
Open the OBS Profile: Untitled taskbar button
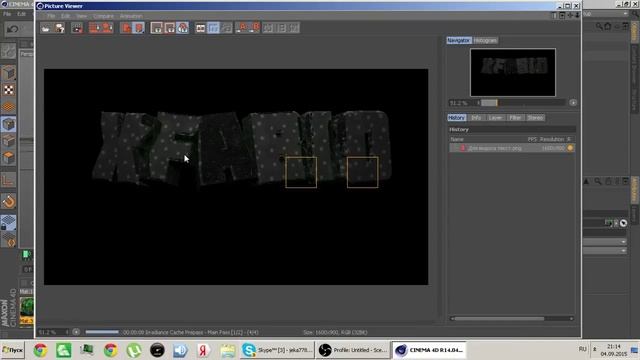353,350
